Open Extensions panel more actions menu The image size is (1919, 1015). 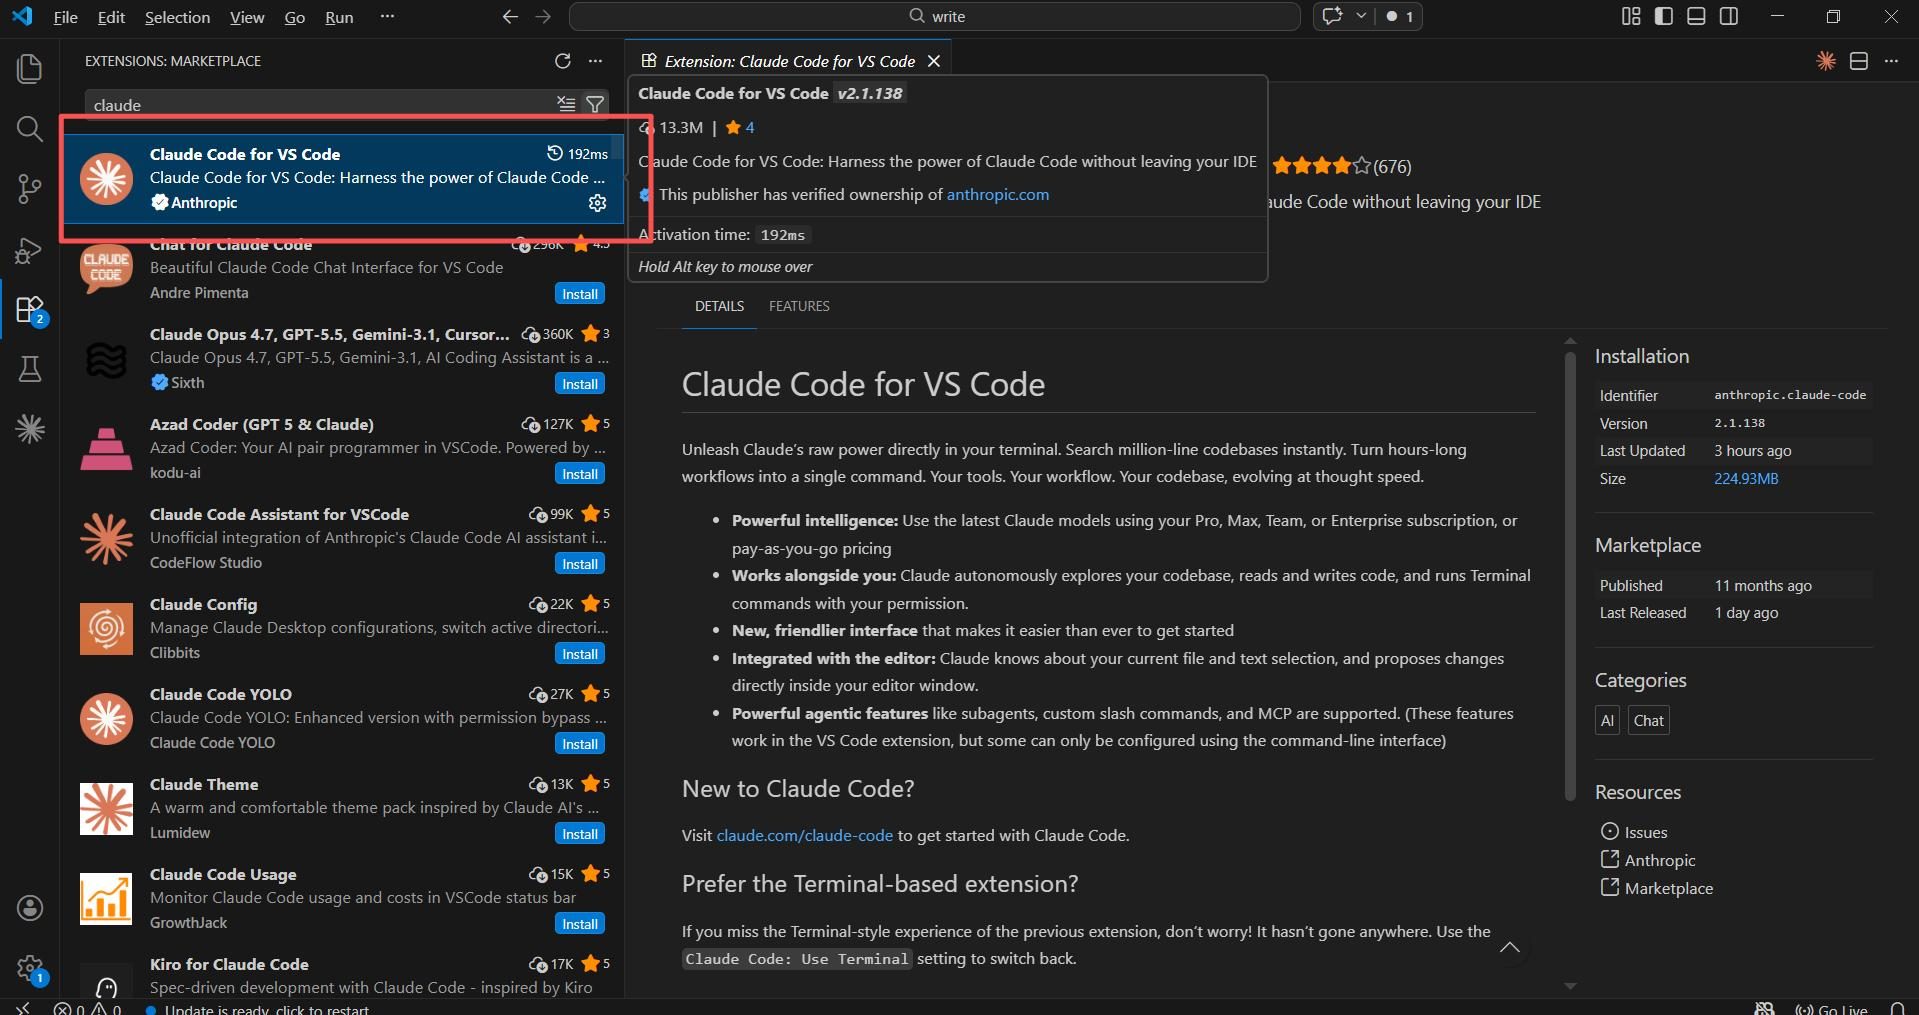(596, 61)
